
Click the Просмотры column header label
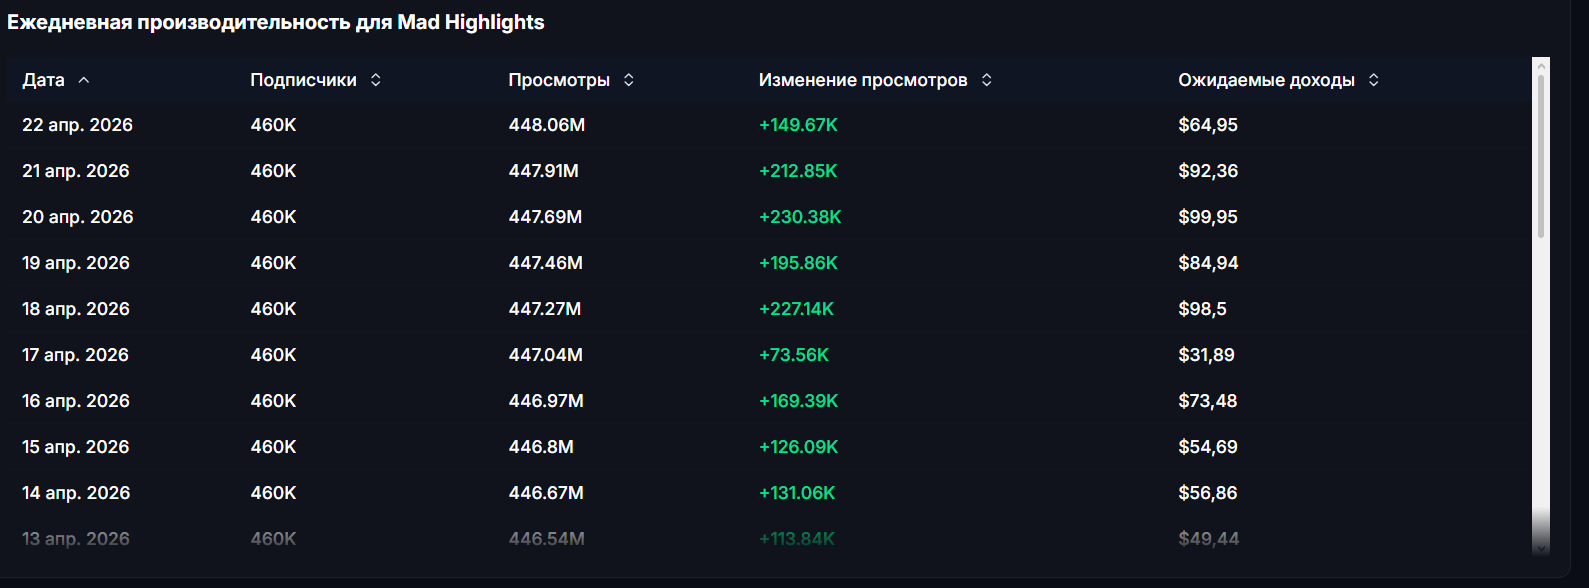coord(559,80)
